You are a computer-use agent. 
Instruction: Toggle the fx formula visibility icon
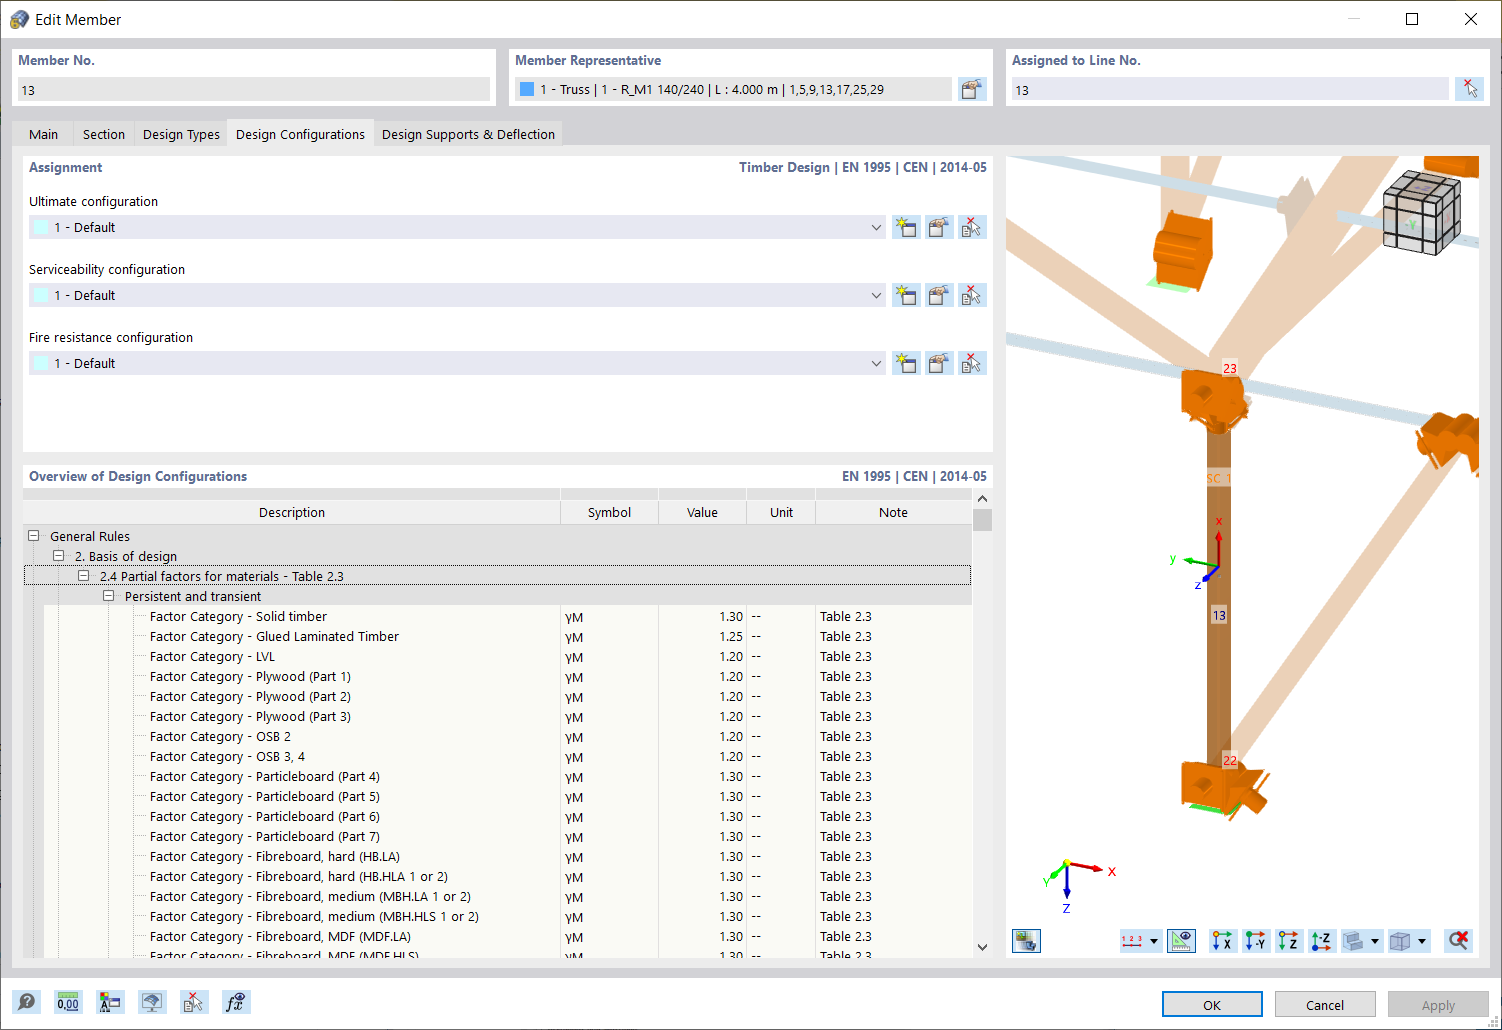click(236, 1002)
